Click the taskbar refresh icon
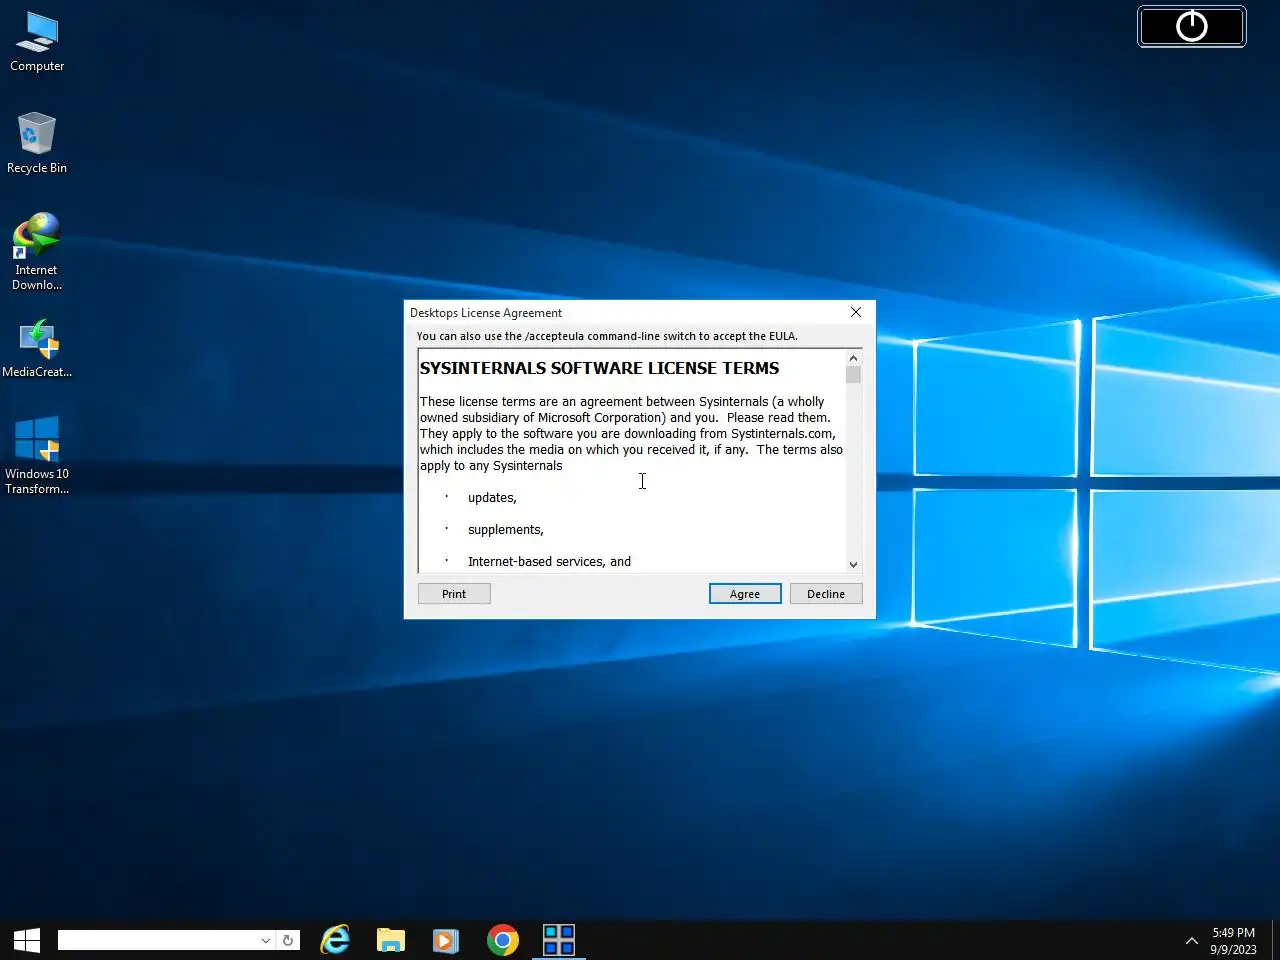This screenshot has height=960, width=1280. click(x=288, y=940)
